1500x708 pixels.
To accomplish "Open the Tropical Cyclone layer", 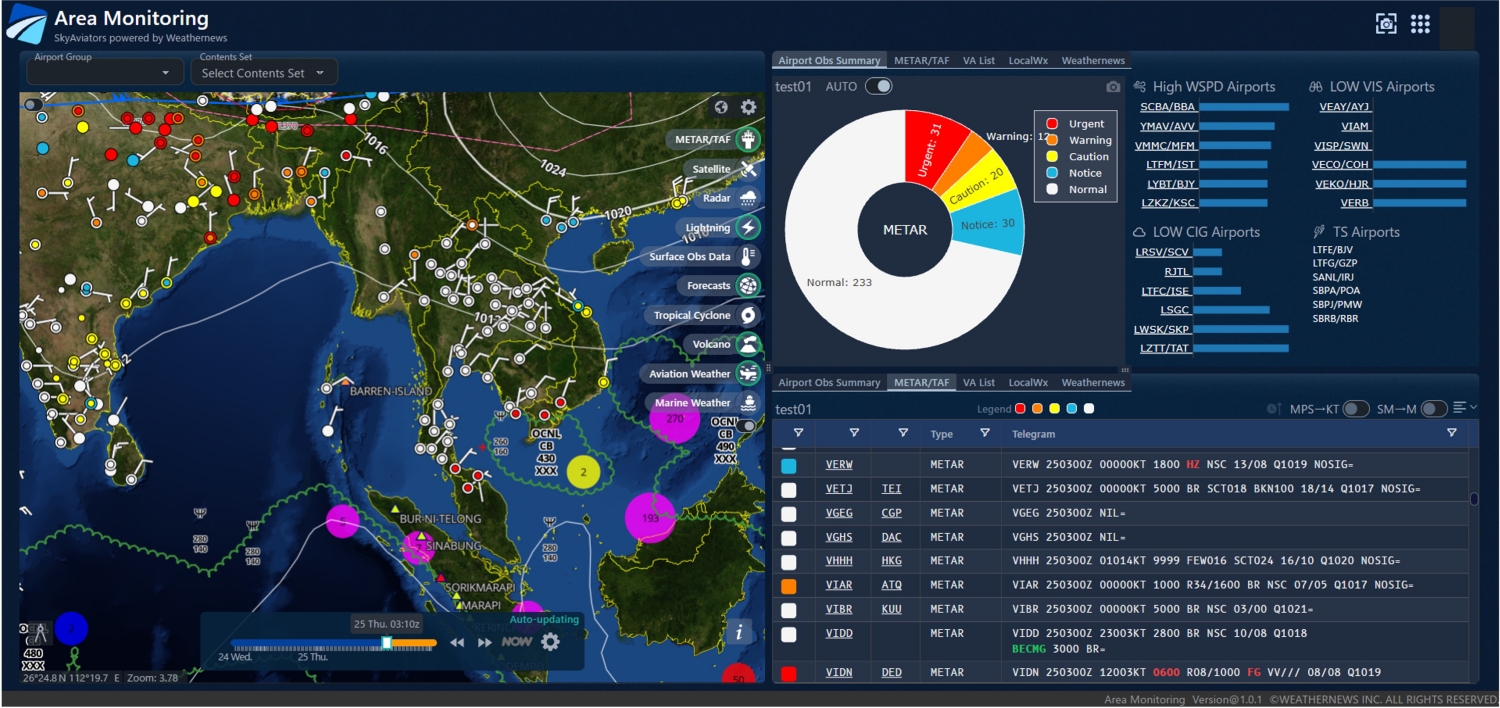I will [748, 315].
